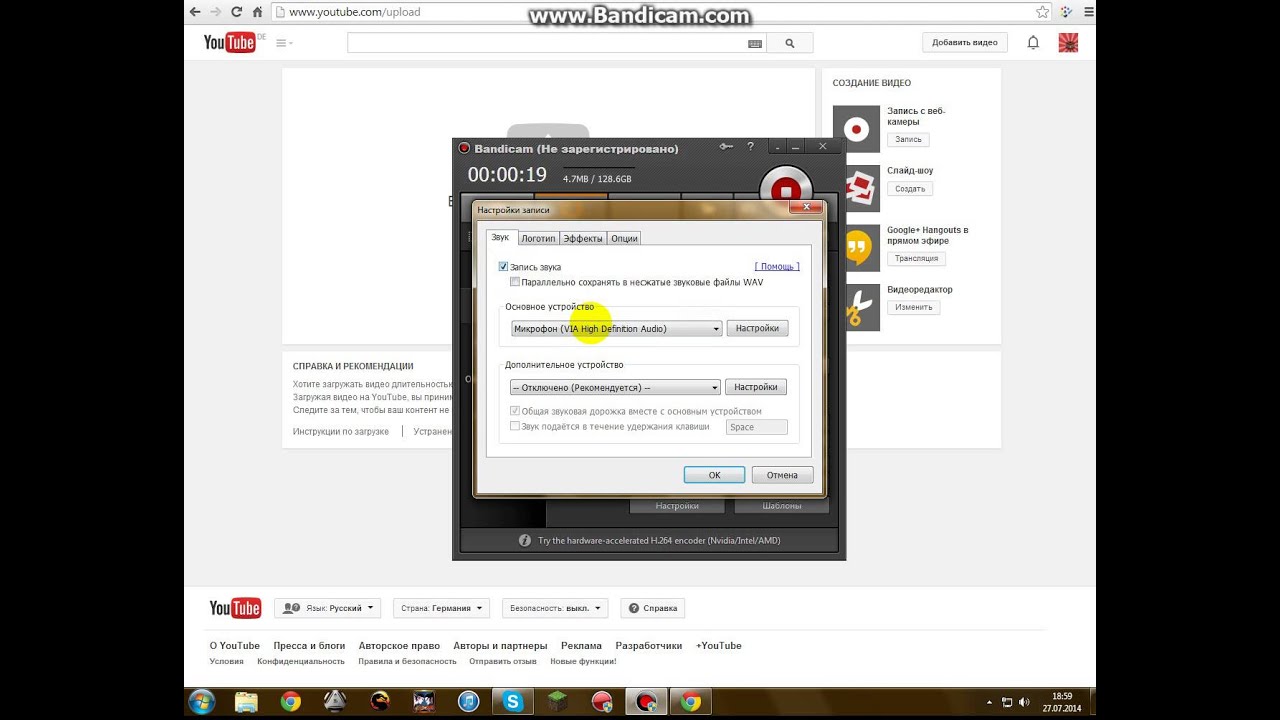
Task: Open the on-screen keyboard icon in search box
Action: click(755, 44)
